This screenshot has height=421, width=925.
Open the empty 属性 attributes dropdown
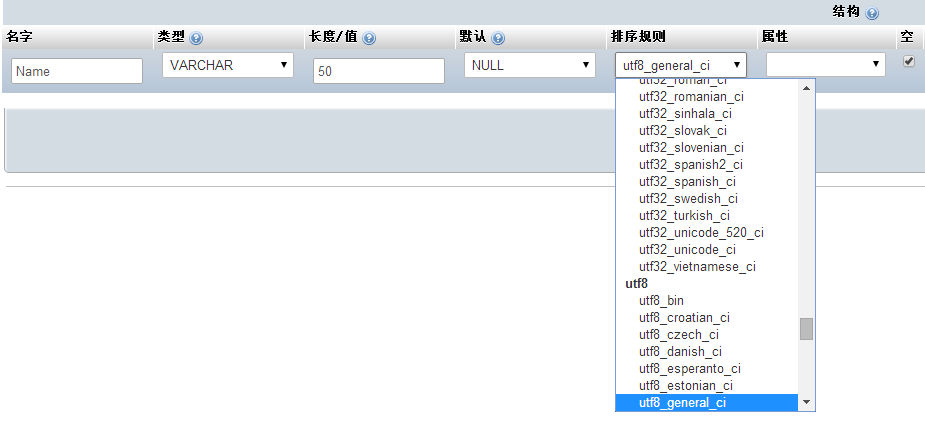(826, 65)
